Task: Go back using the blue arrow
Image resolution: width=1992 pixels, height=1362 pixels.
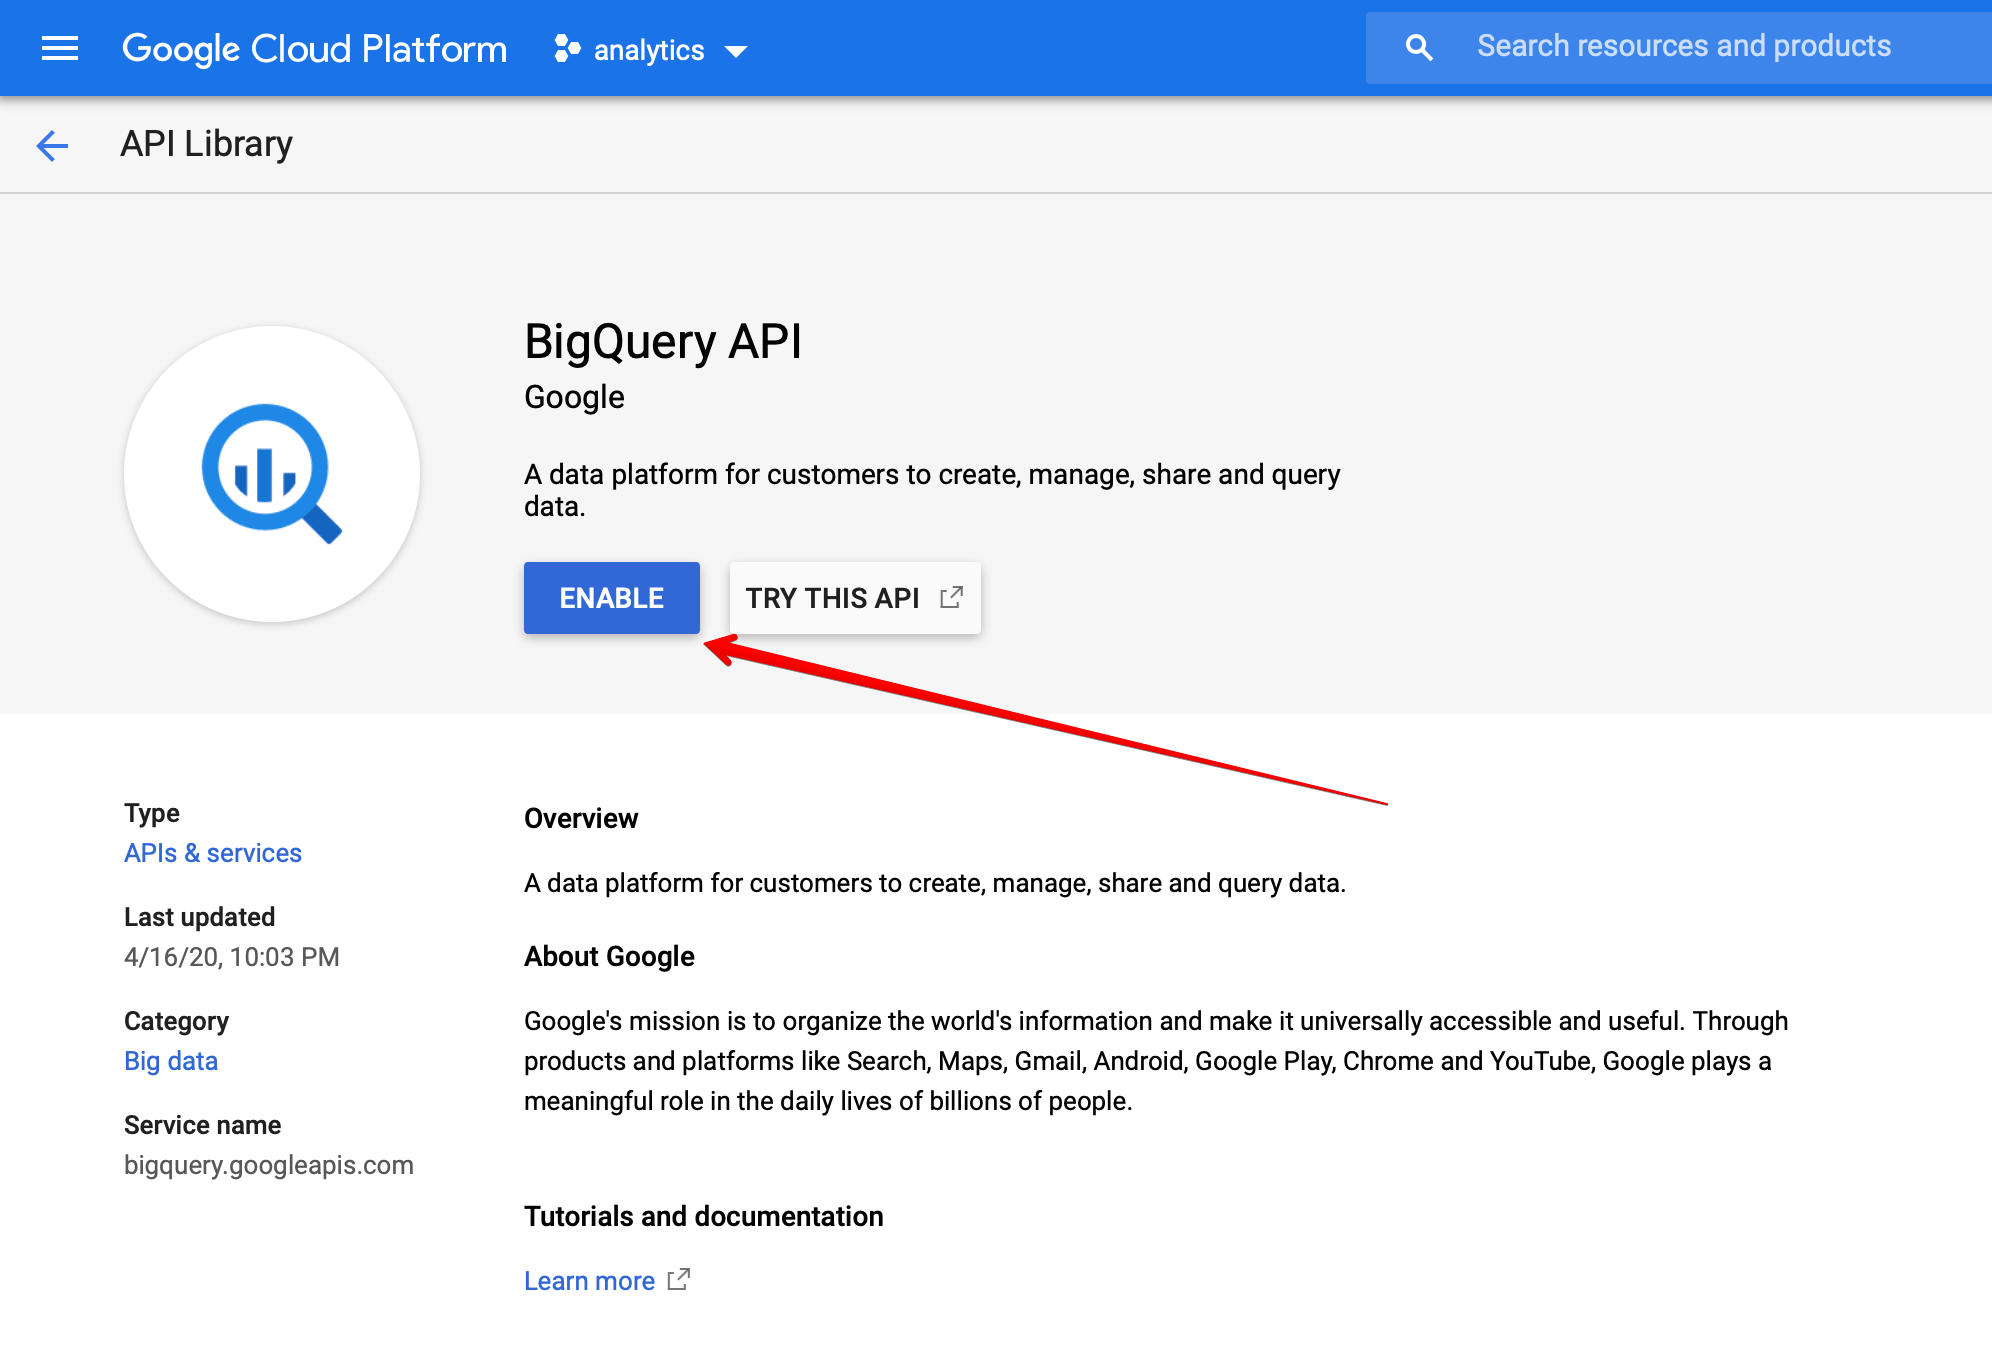Action: pyautogui.click(x=52, y=145)
